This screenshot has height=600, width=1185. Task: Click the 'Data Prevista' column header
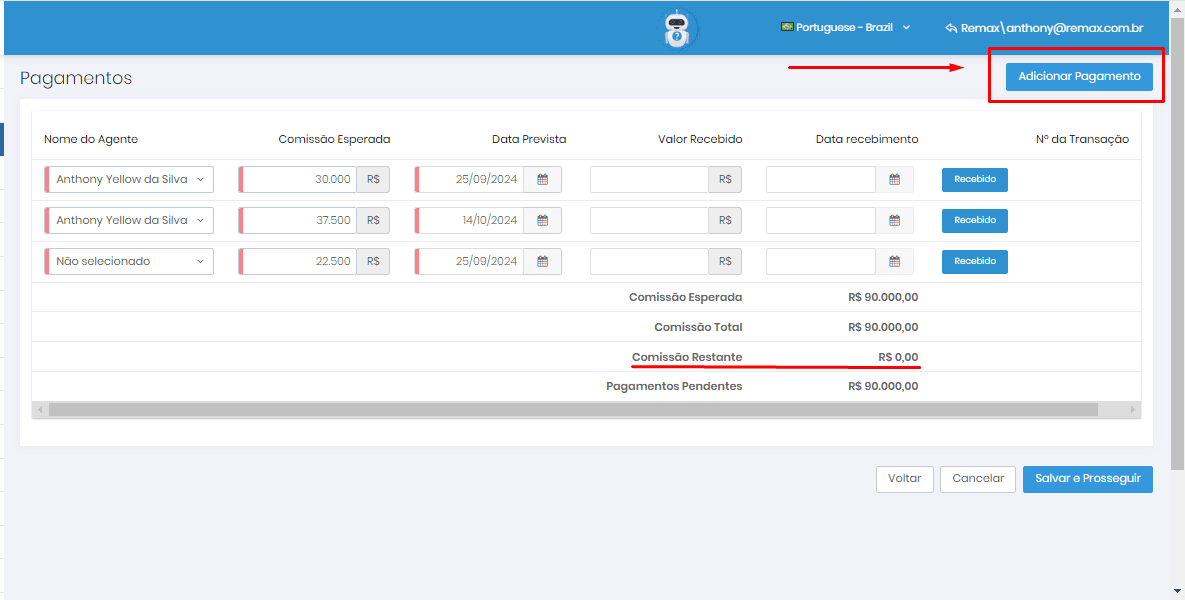coord(529,139)
